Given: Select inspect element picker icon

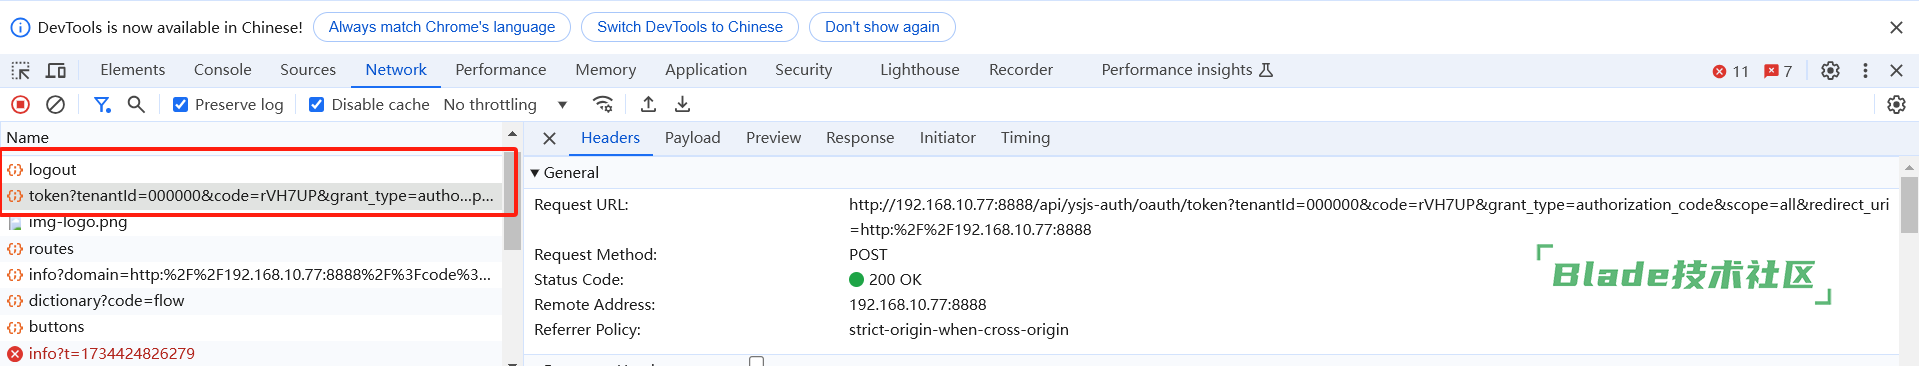Looking at the screenshot, I should [x=20, y=70].
